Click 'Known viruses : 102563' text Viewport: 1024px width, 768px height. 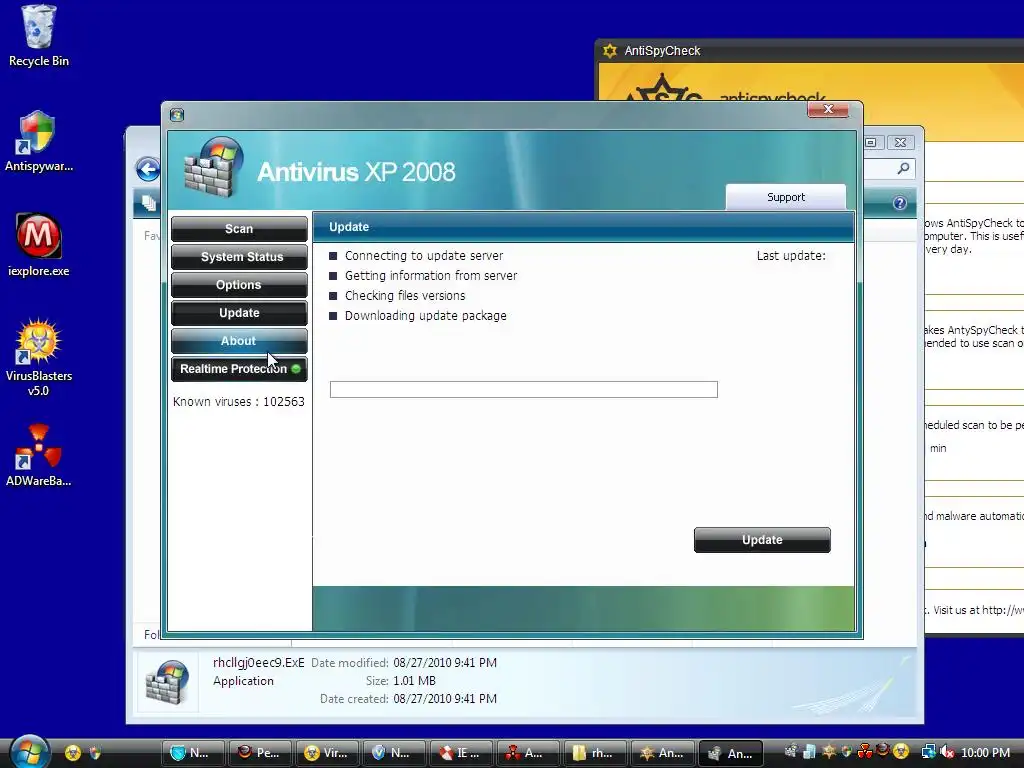point(239,402)
